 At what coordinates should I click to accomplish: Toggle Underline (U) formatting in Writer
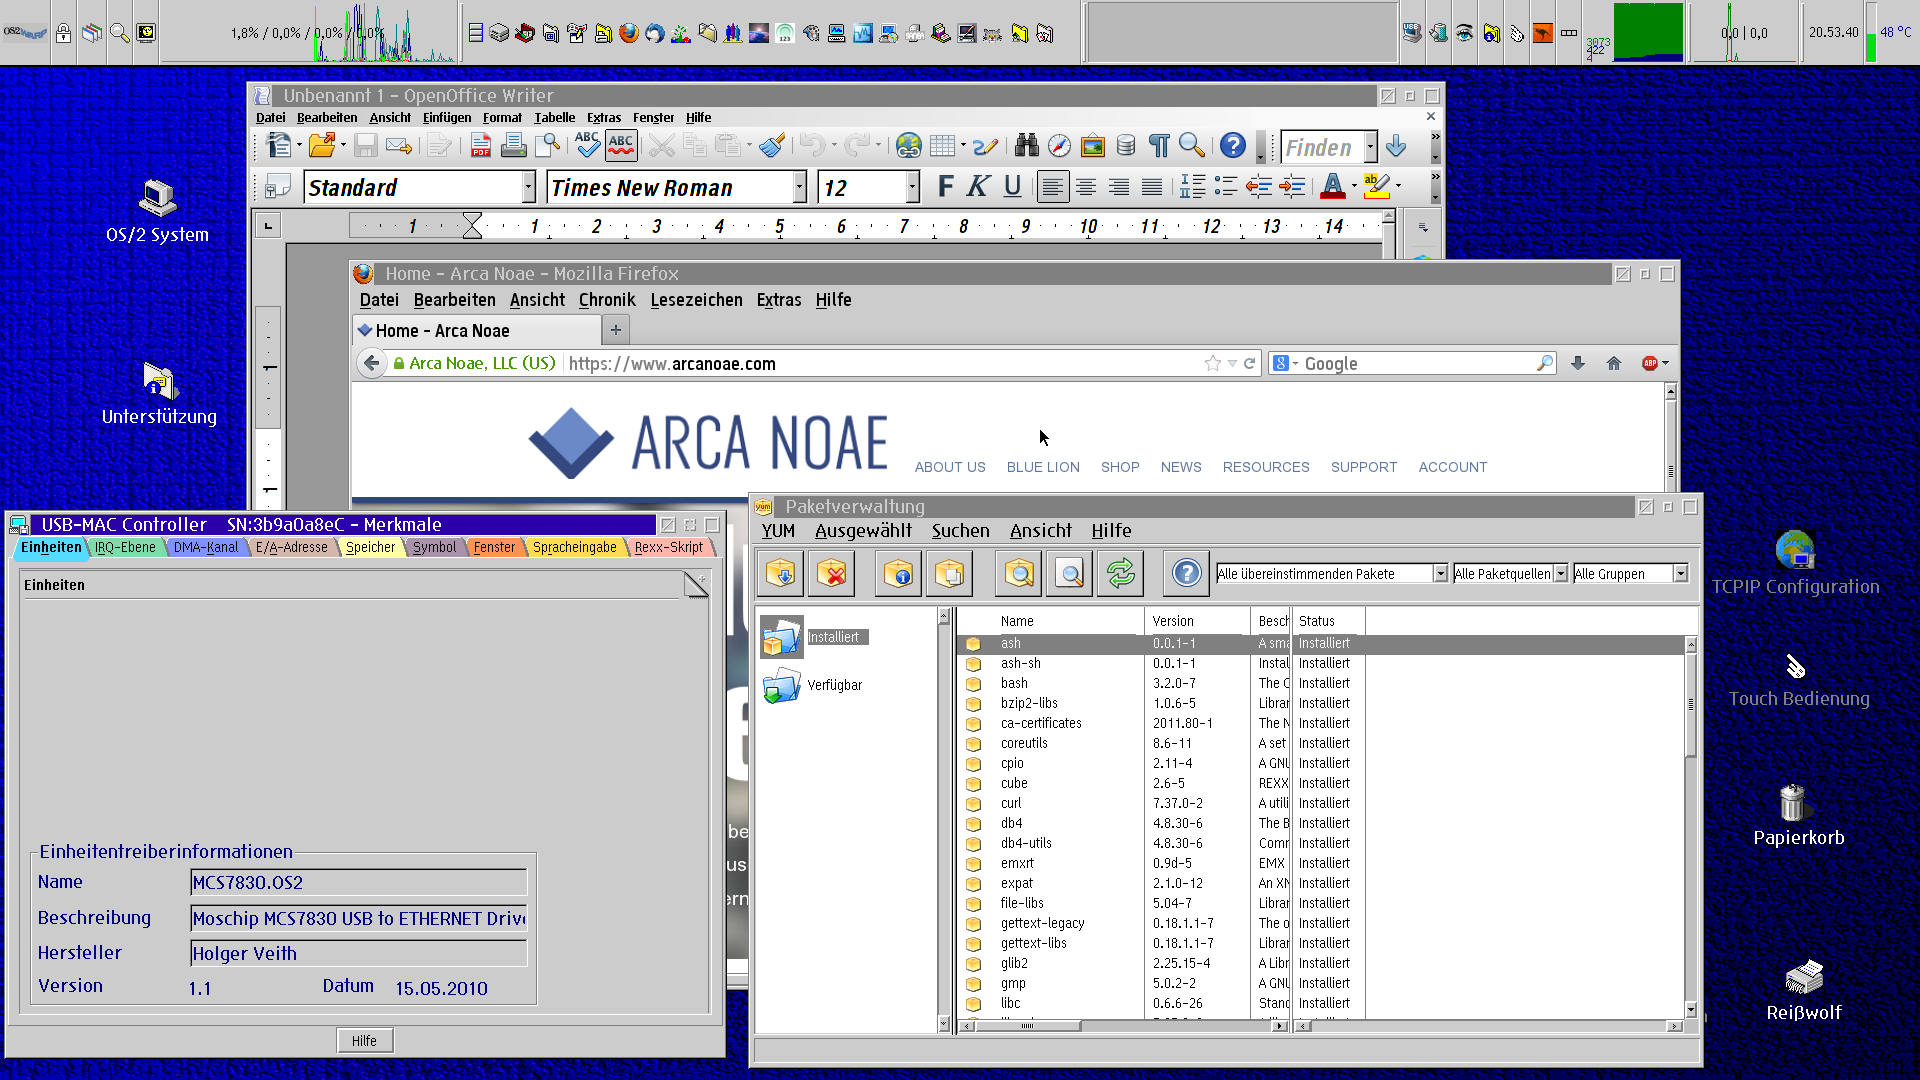click(1012, 187)
